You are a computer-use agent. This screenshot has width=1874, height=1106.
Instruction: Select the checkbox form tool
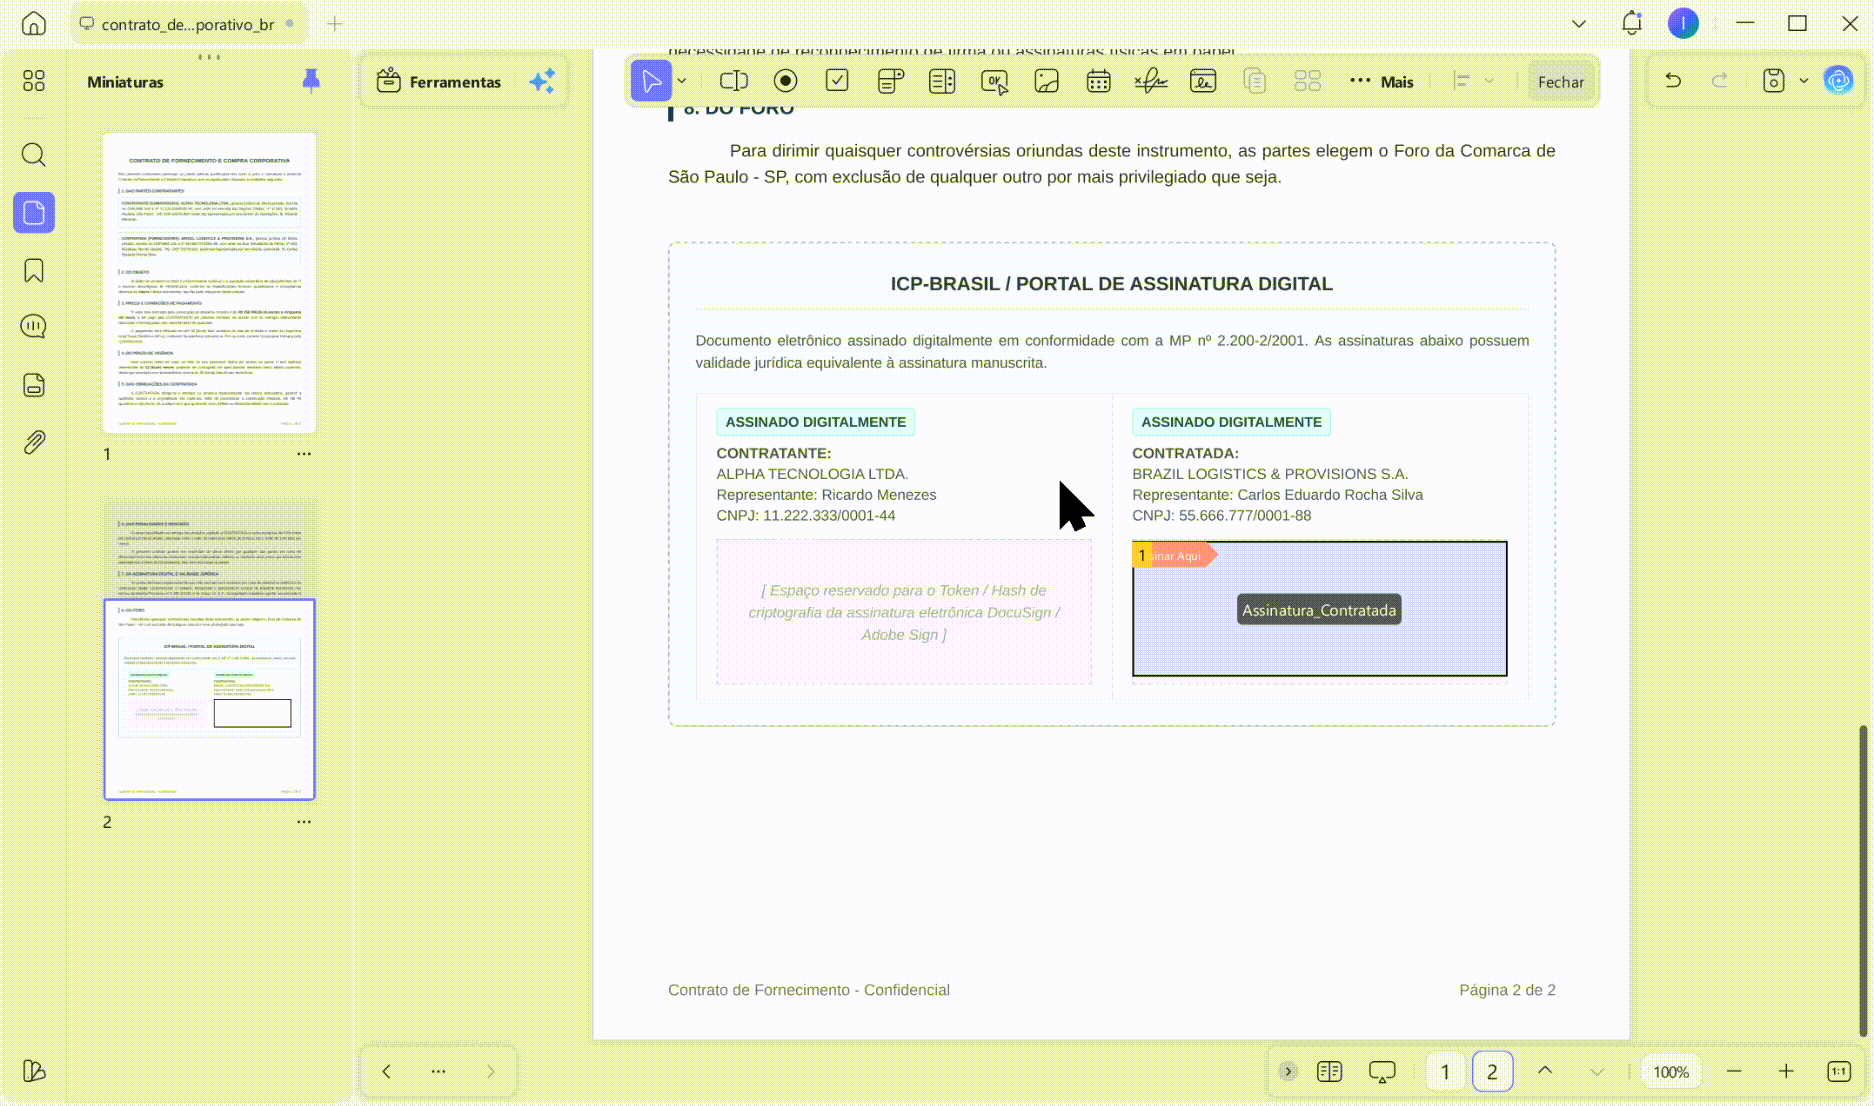point(838,81)
